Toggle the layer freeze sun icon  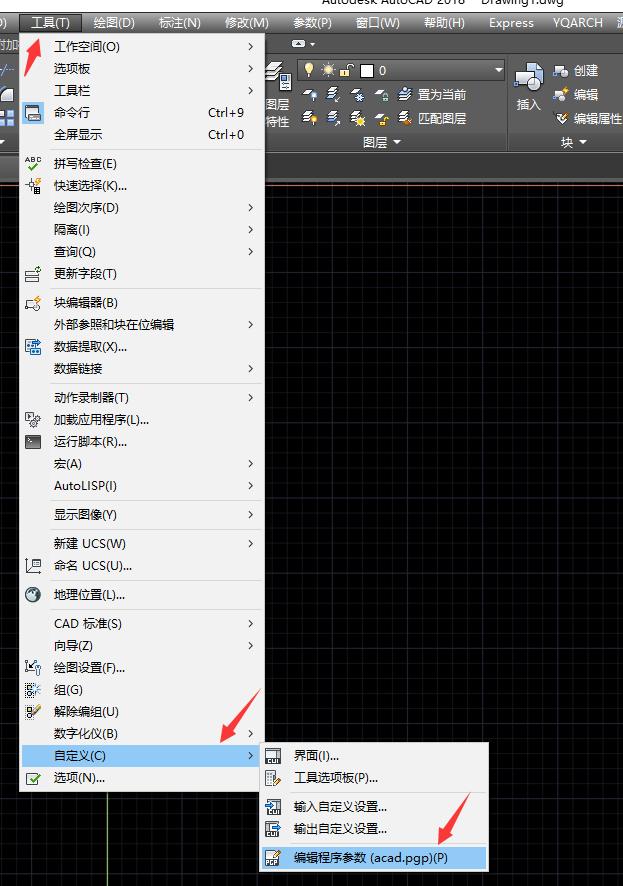coord(328,70)
